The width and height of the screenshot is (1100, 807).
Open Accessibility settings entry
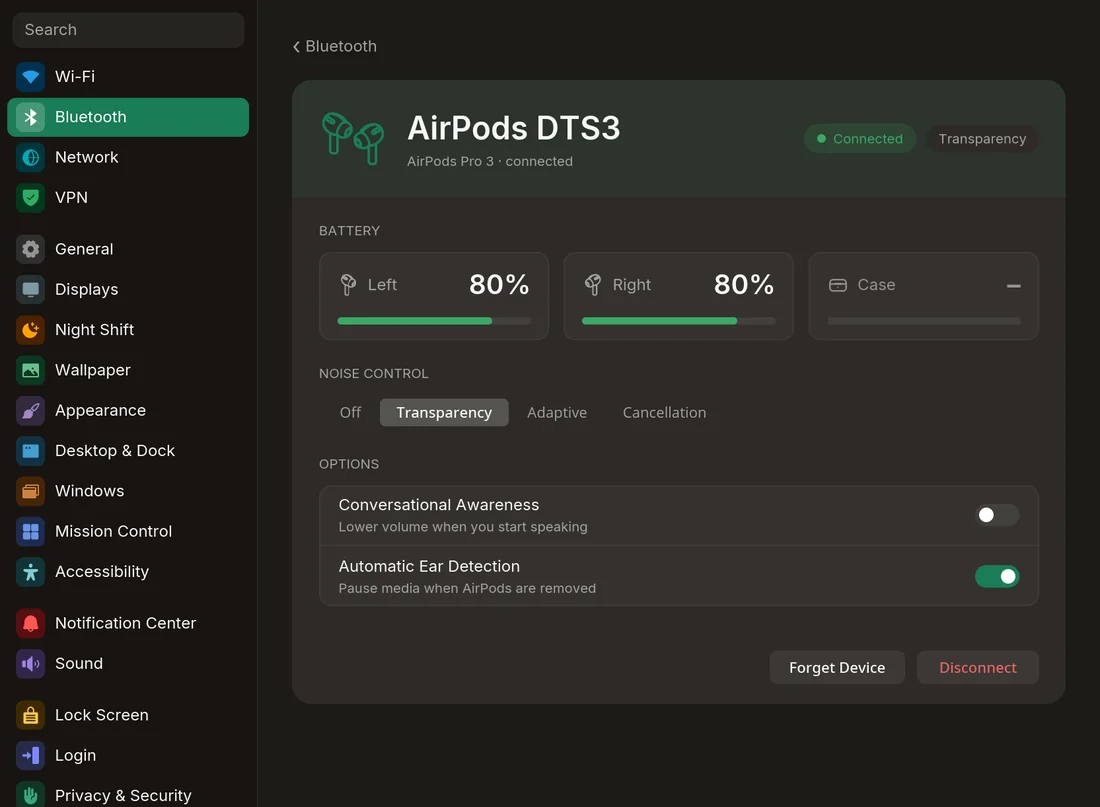(x=128, y=572)
